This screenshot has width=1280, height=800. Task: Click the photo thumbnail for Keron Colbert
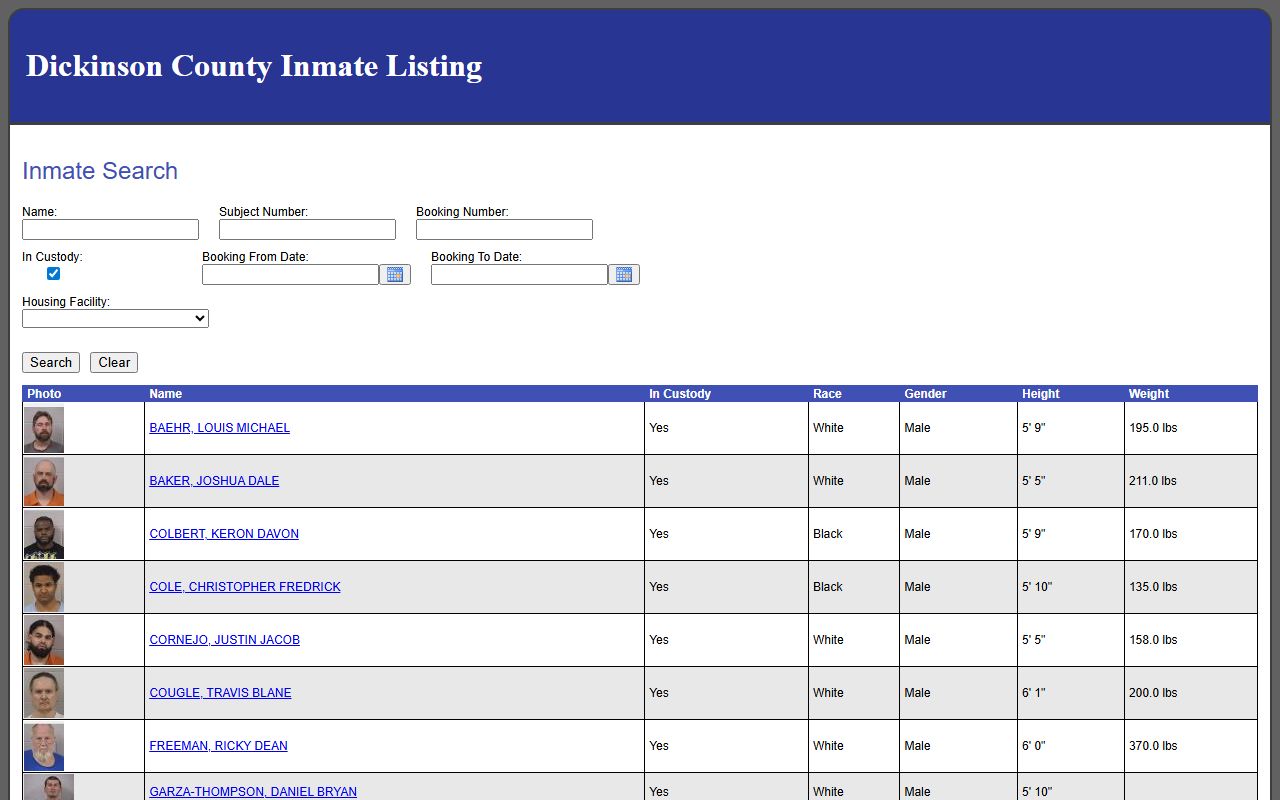[44, 535]
